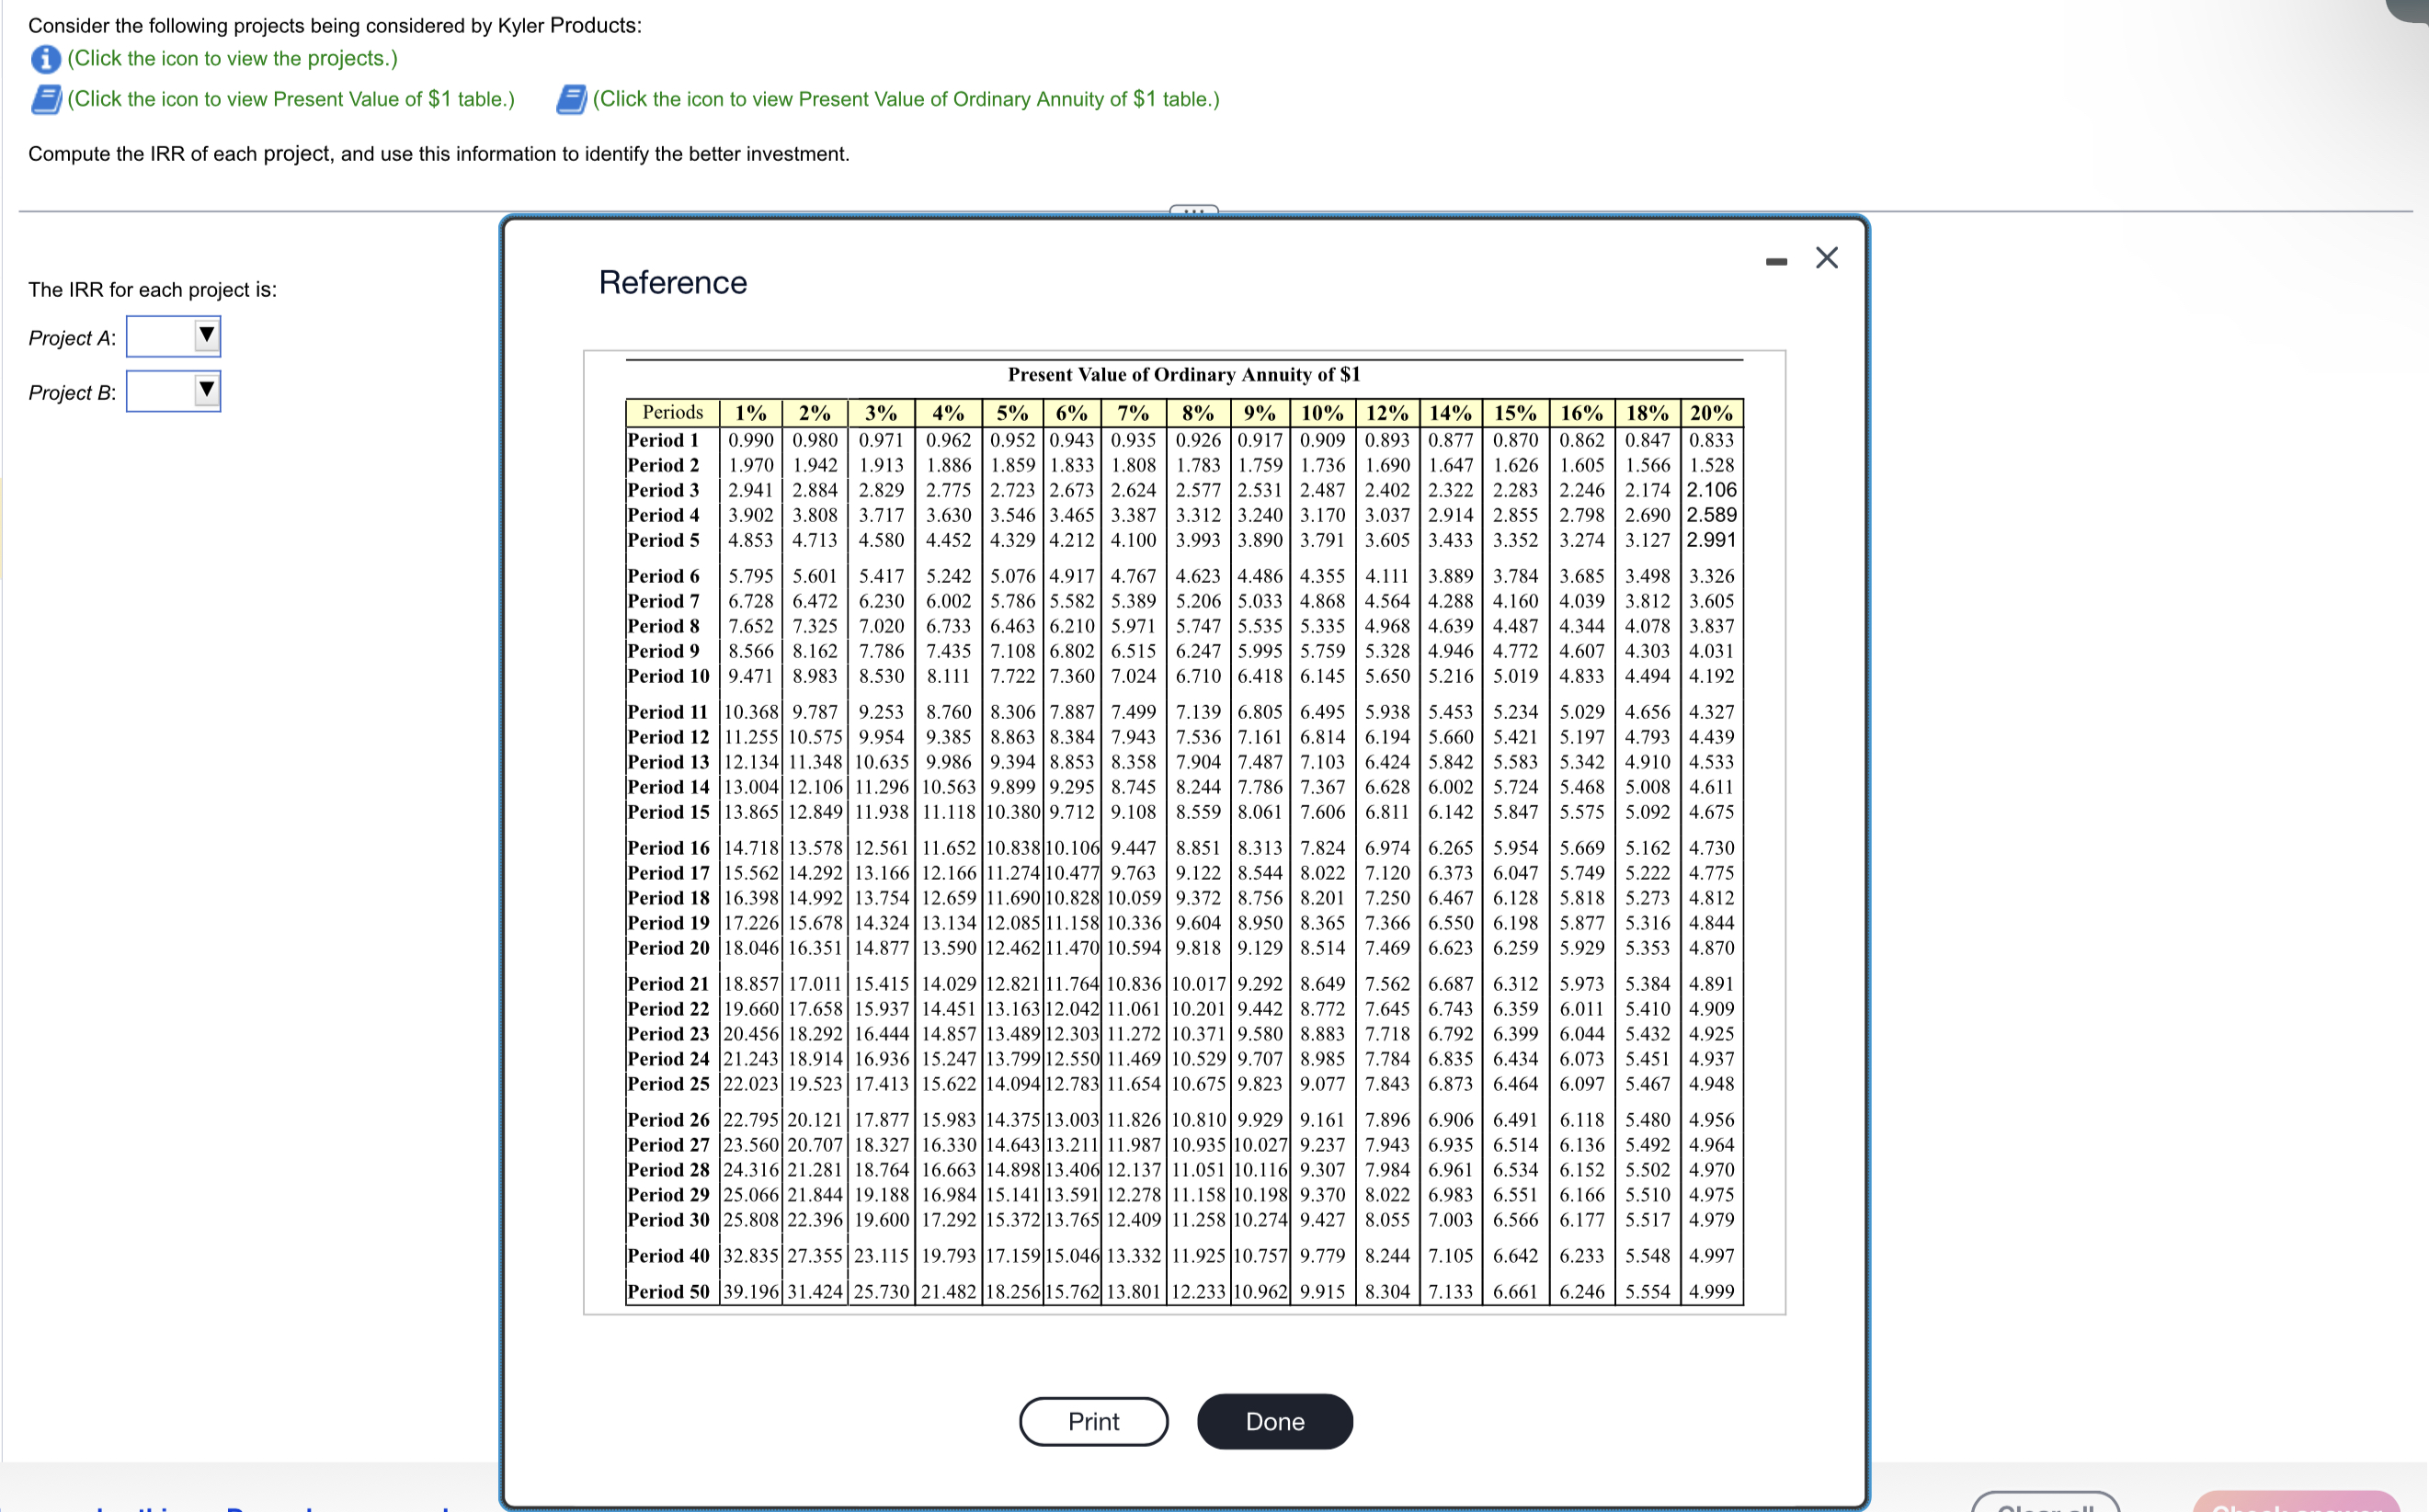
Task: Click the blue info icon for projects
Action: click(45, 59)
